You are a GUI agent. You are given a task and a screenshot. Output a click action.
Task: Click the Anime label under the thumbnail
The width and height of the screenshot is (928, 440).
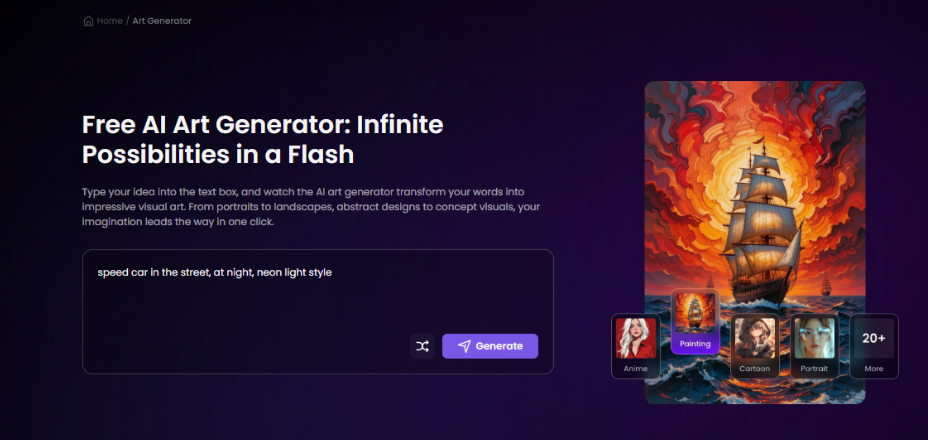pyautogui.click(x=636, y=368)
